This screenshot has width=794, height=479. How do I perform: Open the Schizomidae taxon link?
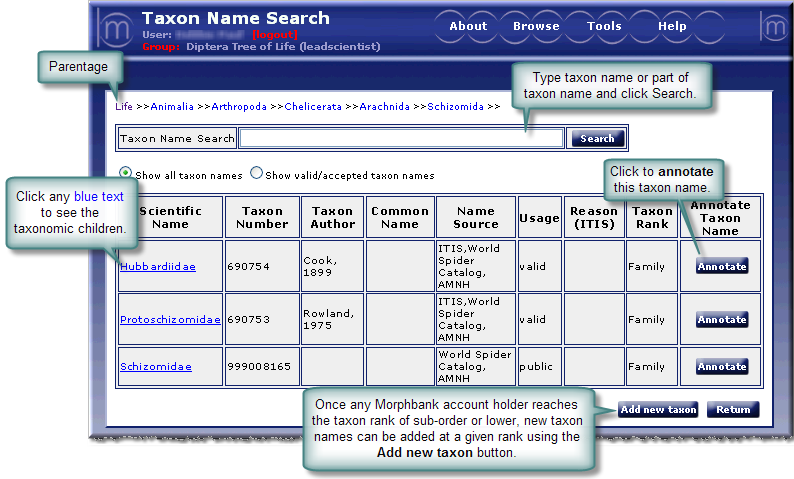[156, 367]
